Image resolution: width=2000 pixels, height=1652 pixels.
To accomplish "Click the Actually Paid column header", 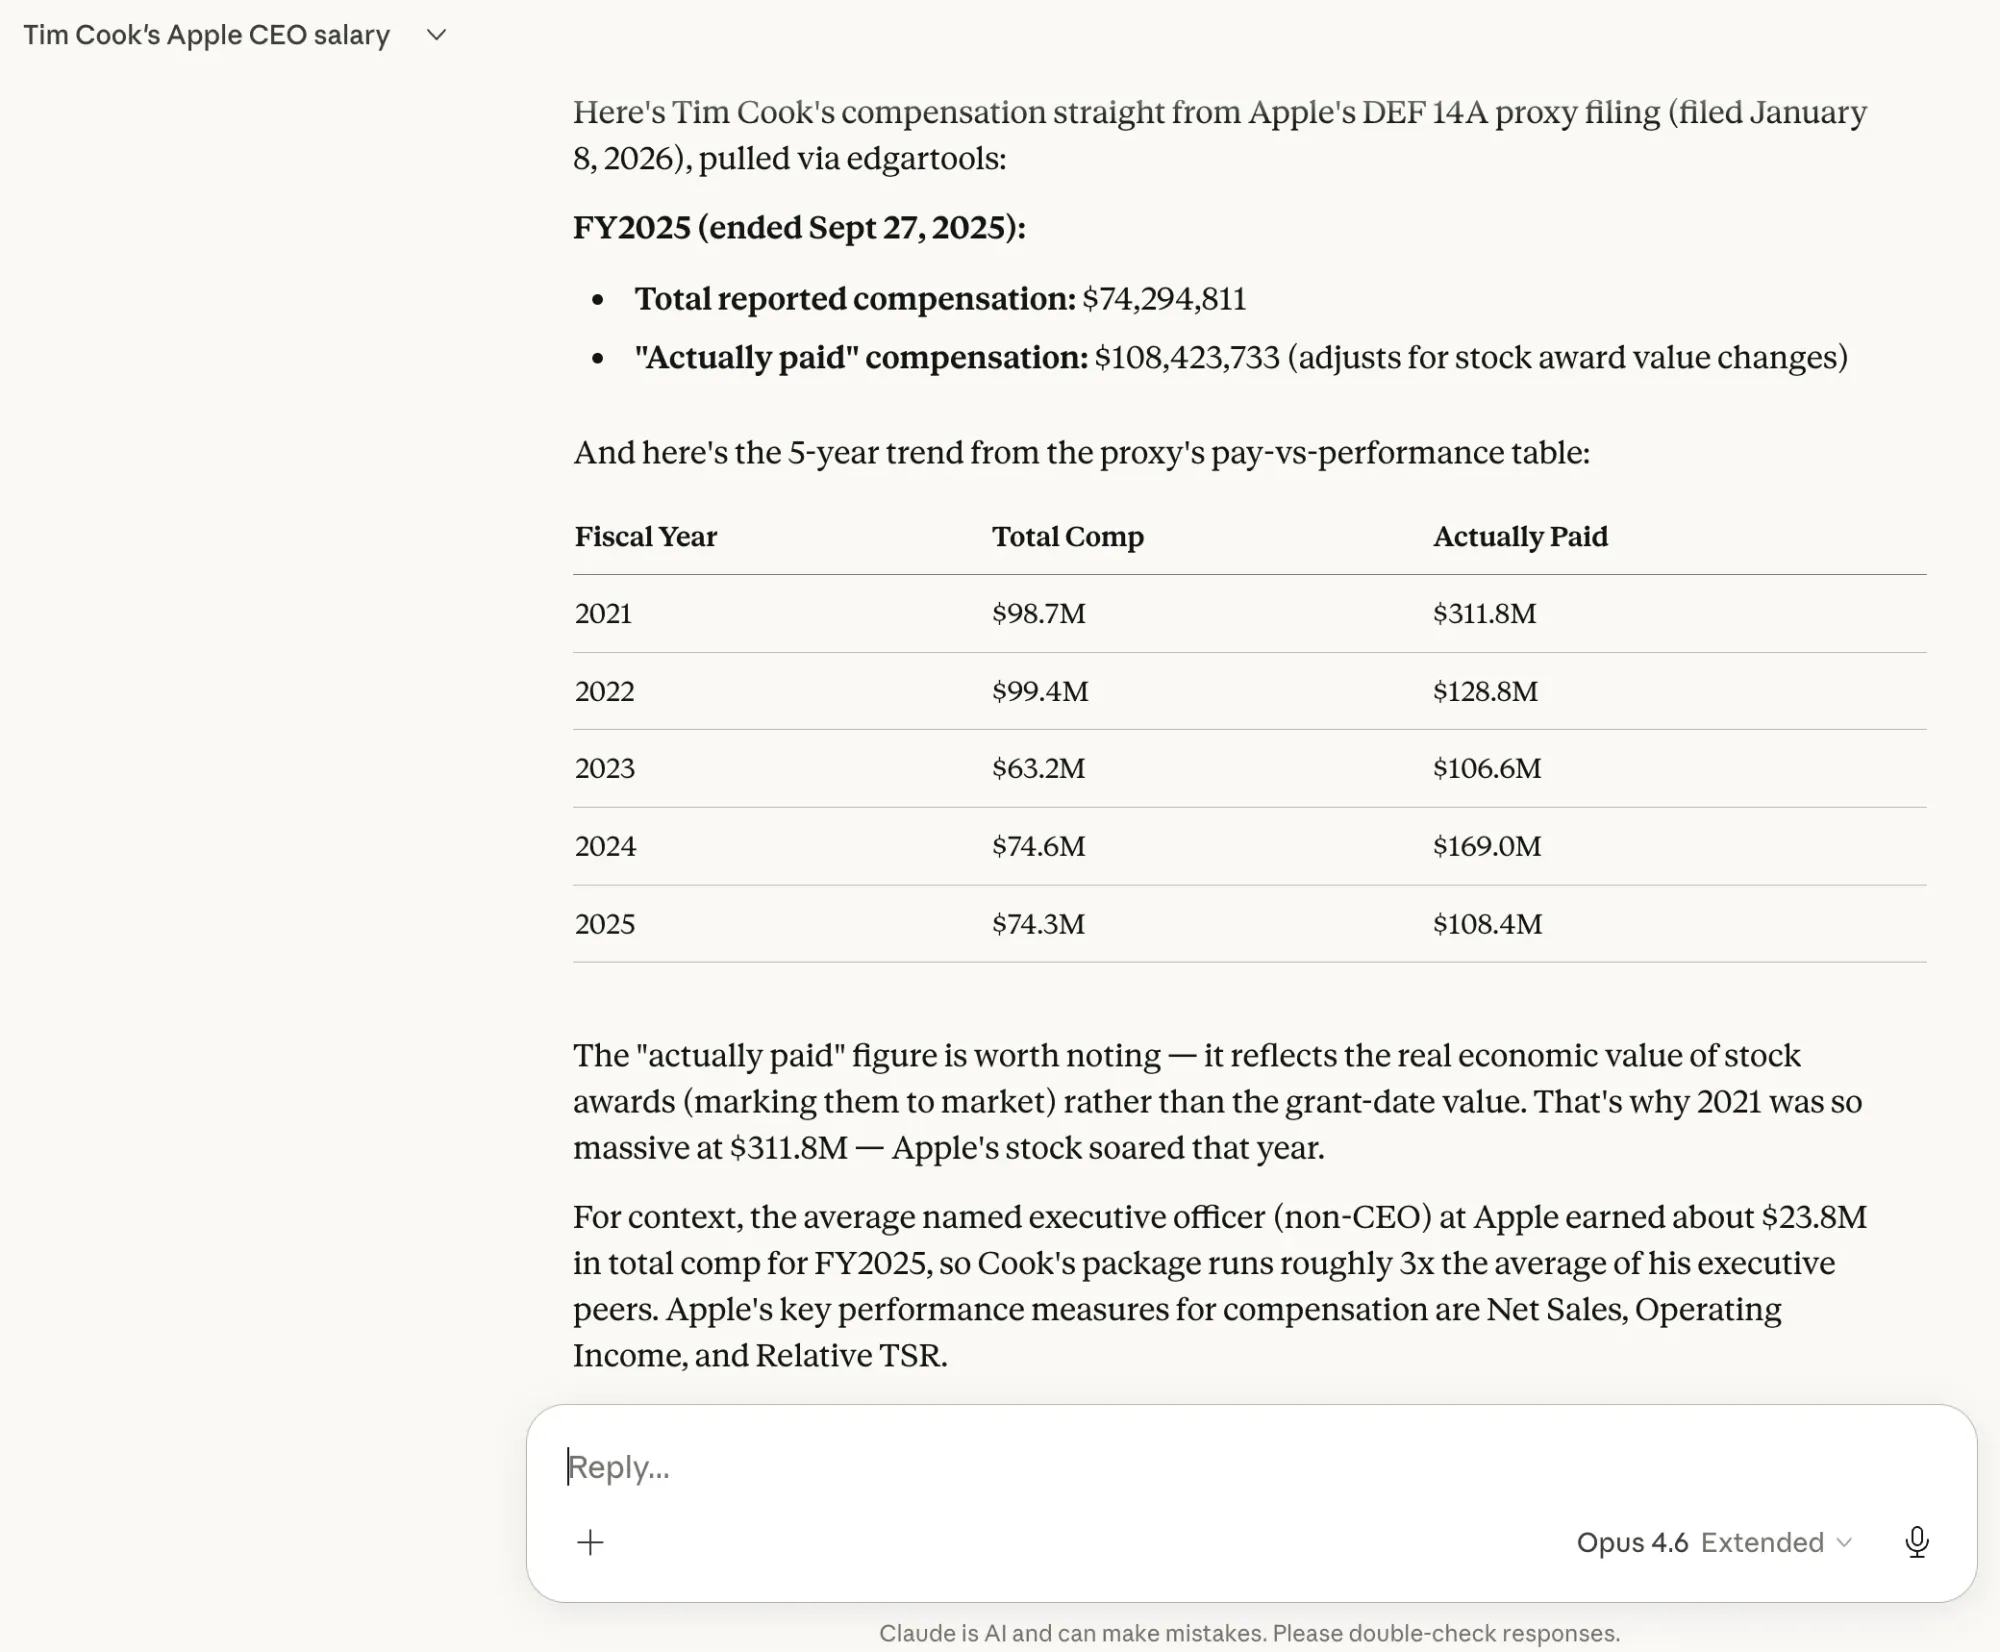I will 1520,537.
